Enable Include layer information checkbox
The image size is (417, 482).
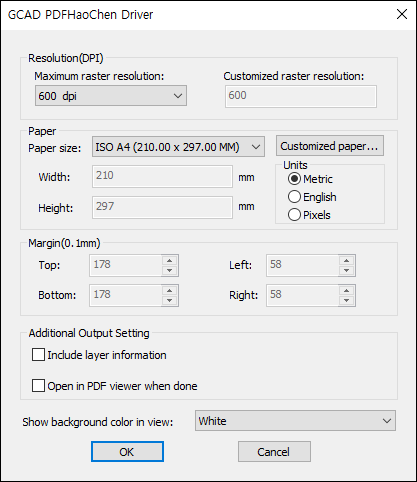point(38,355)
